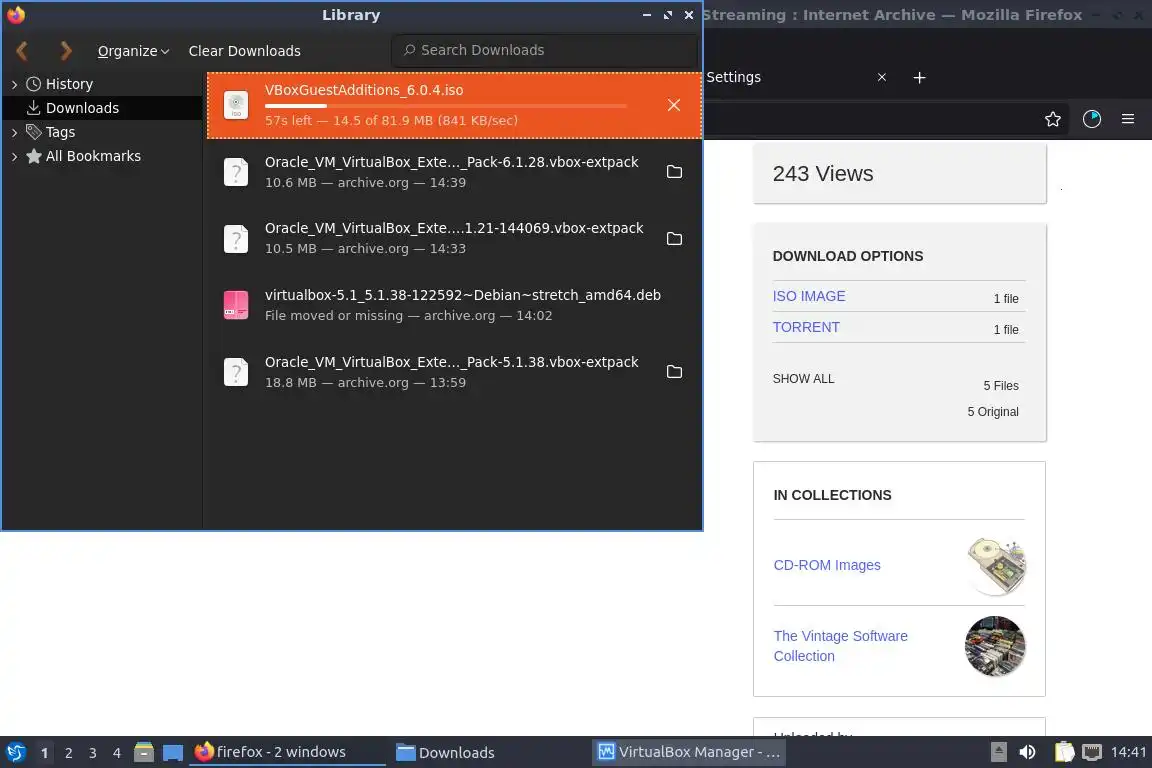Switch to workspace 2 in the pager
The width and height of the screenshot is (1152, 768).
[68, 753]
